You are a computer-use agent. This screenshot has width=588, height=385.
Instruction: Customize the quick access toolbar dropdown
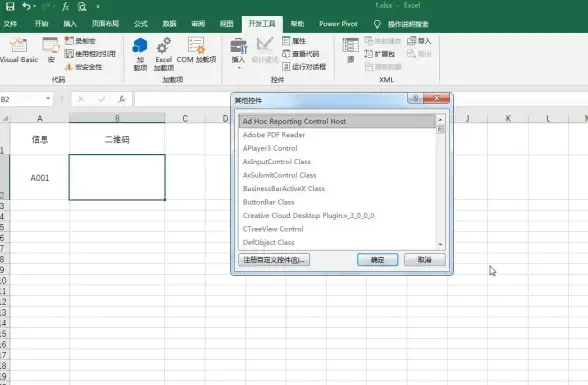click(x=98, y=6)
